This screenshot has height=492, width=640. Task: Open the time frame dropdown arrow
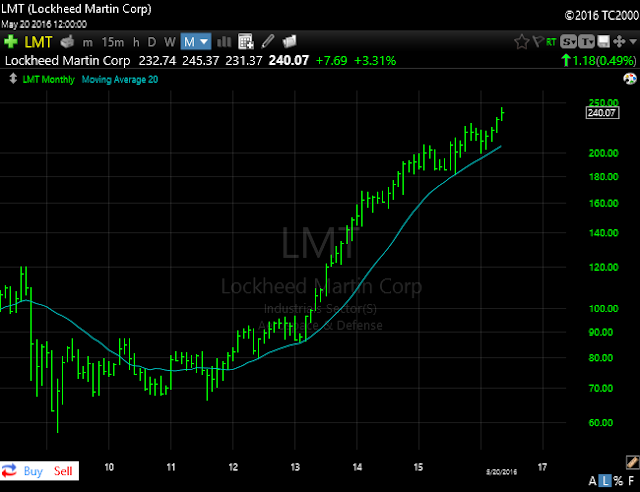[204, 42]
